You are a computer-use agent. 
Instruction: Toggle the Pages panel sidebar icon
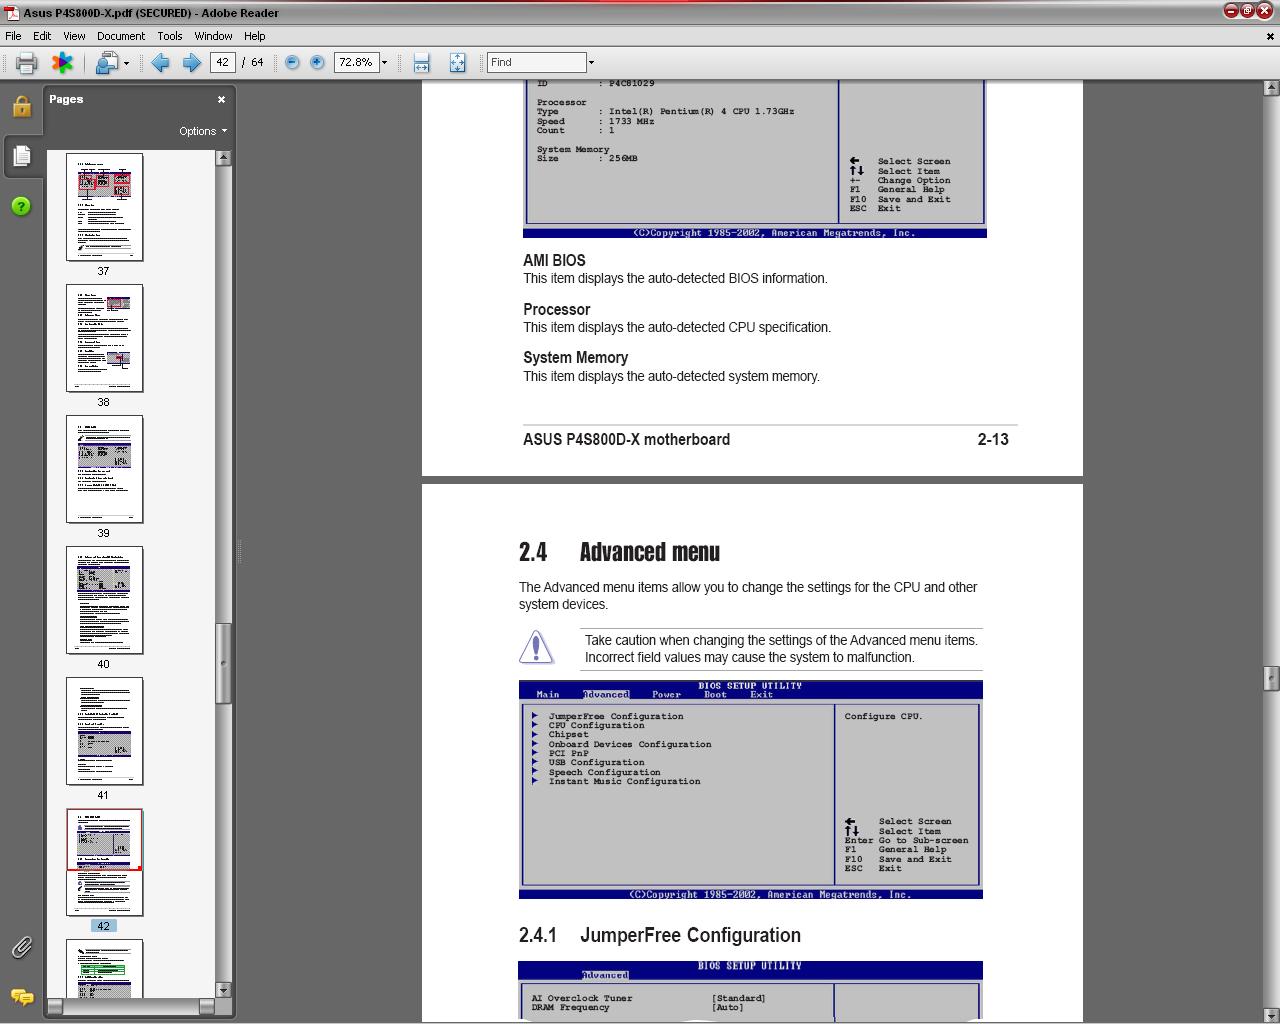[x=21, y=156]
